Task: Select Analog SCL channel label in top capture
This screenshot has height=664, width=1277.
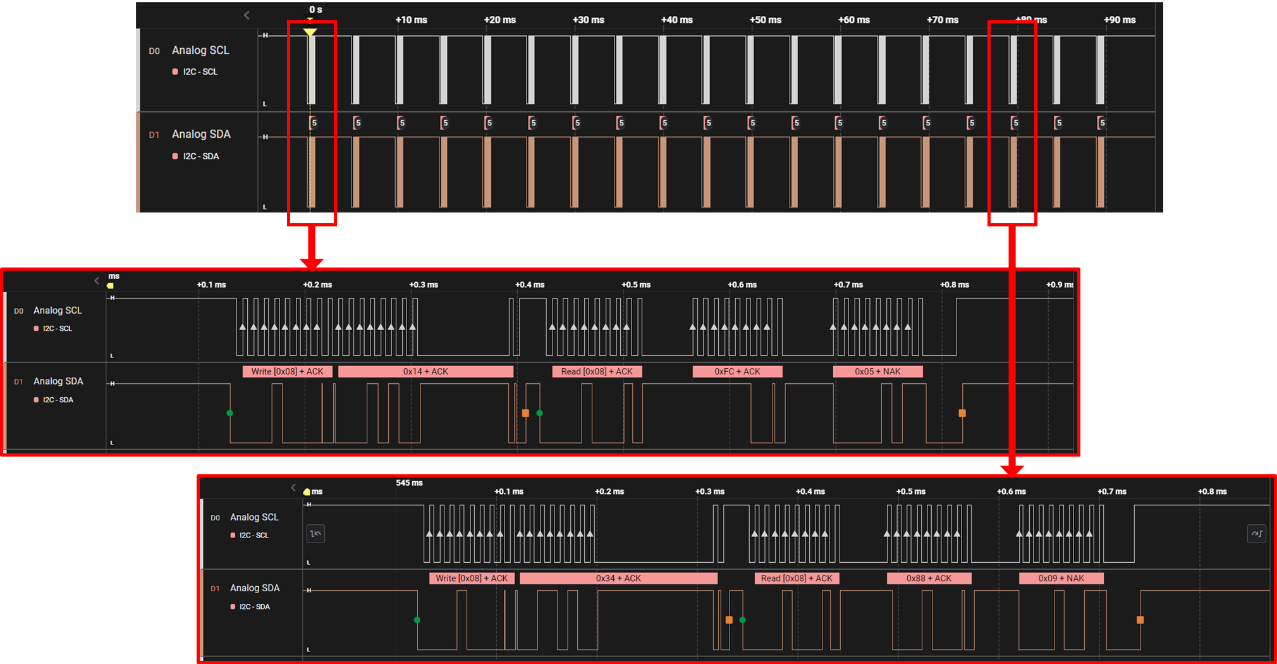Action: point(200,50)
